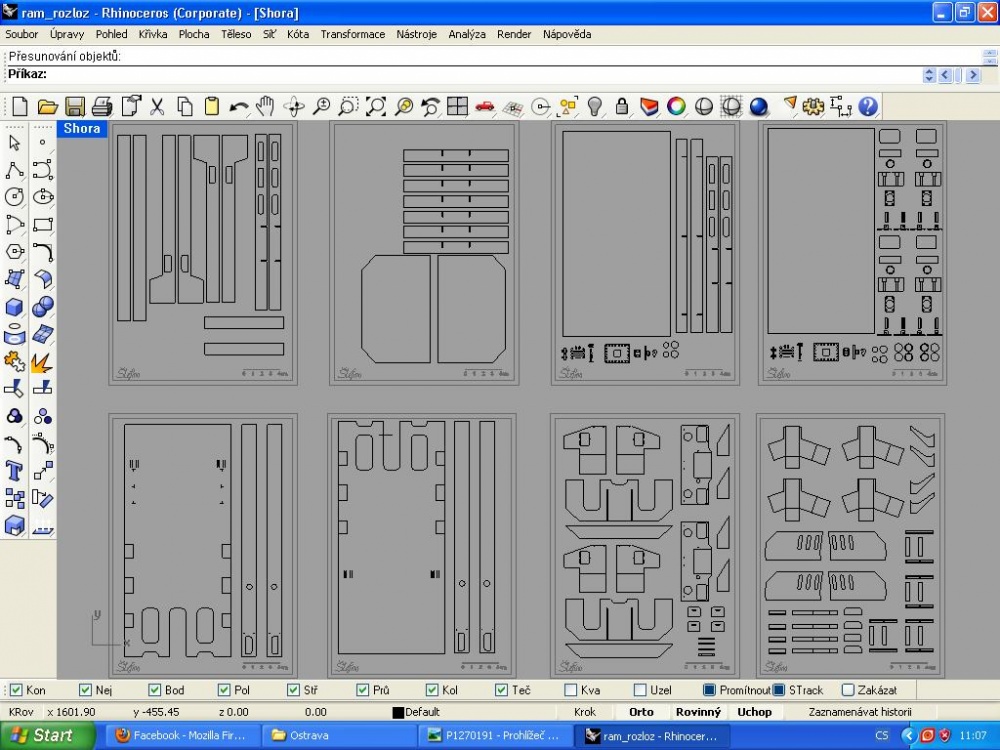1000x750 pixels.
Task: Open the Soubor menu
Action: (22, 34)
